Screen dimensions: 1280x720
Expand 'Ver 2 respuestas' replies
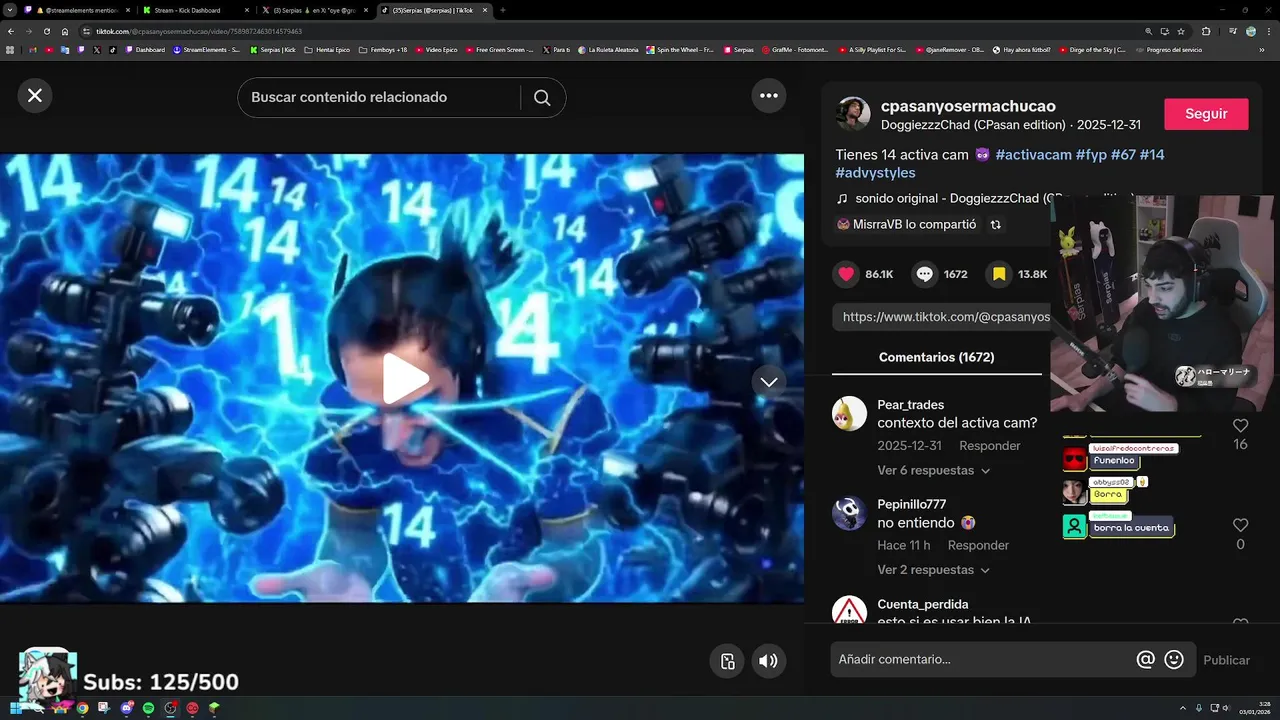coord(933,570)
